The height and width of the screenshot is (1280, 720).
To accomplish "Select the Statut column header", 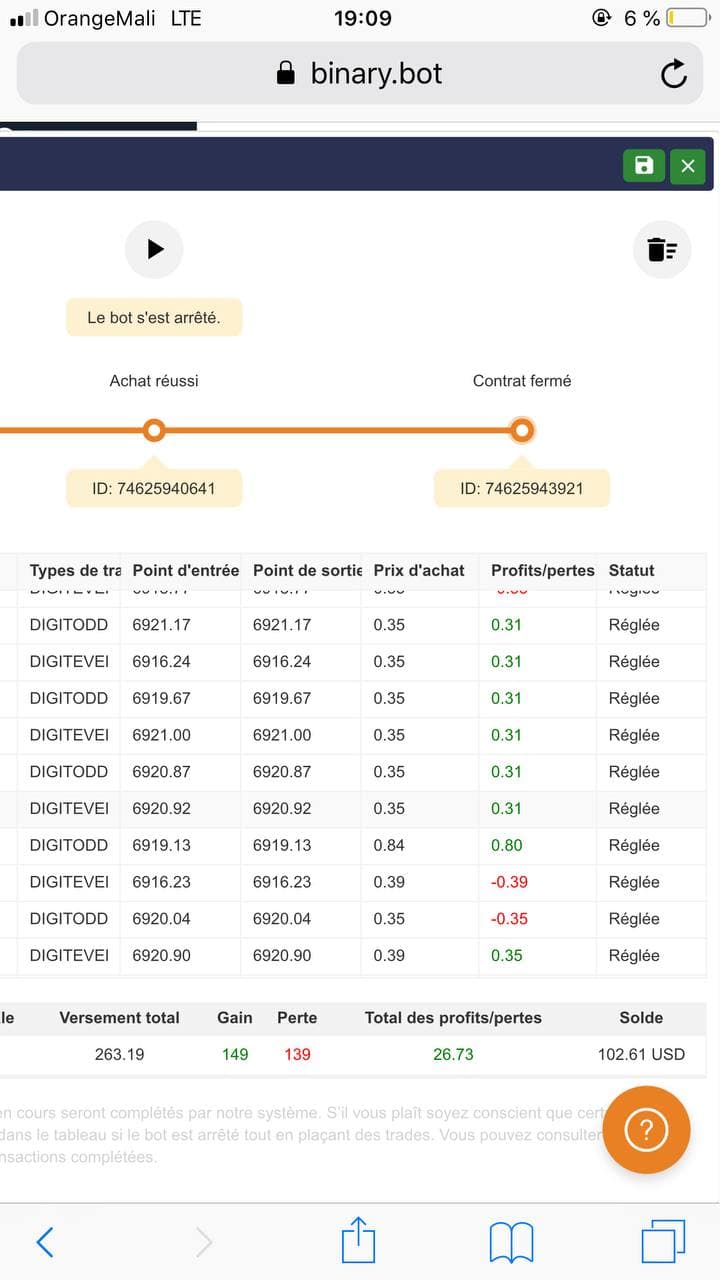I will point(631,570).
